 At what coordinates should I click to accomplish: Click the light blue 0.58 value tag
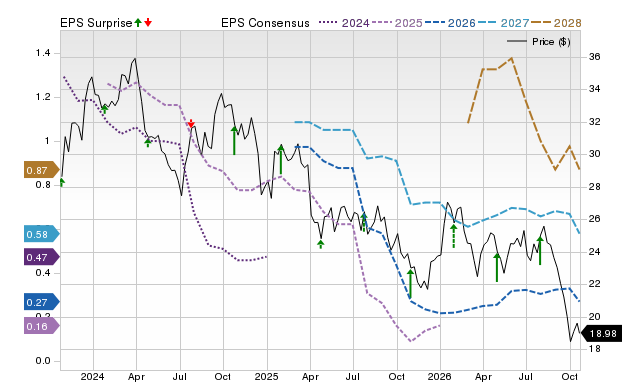click(42, 234)
